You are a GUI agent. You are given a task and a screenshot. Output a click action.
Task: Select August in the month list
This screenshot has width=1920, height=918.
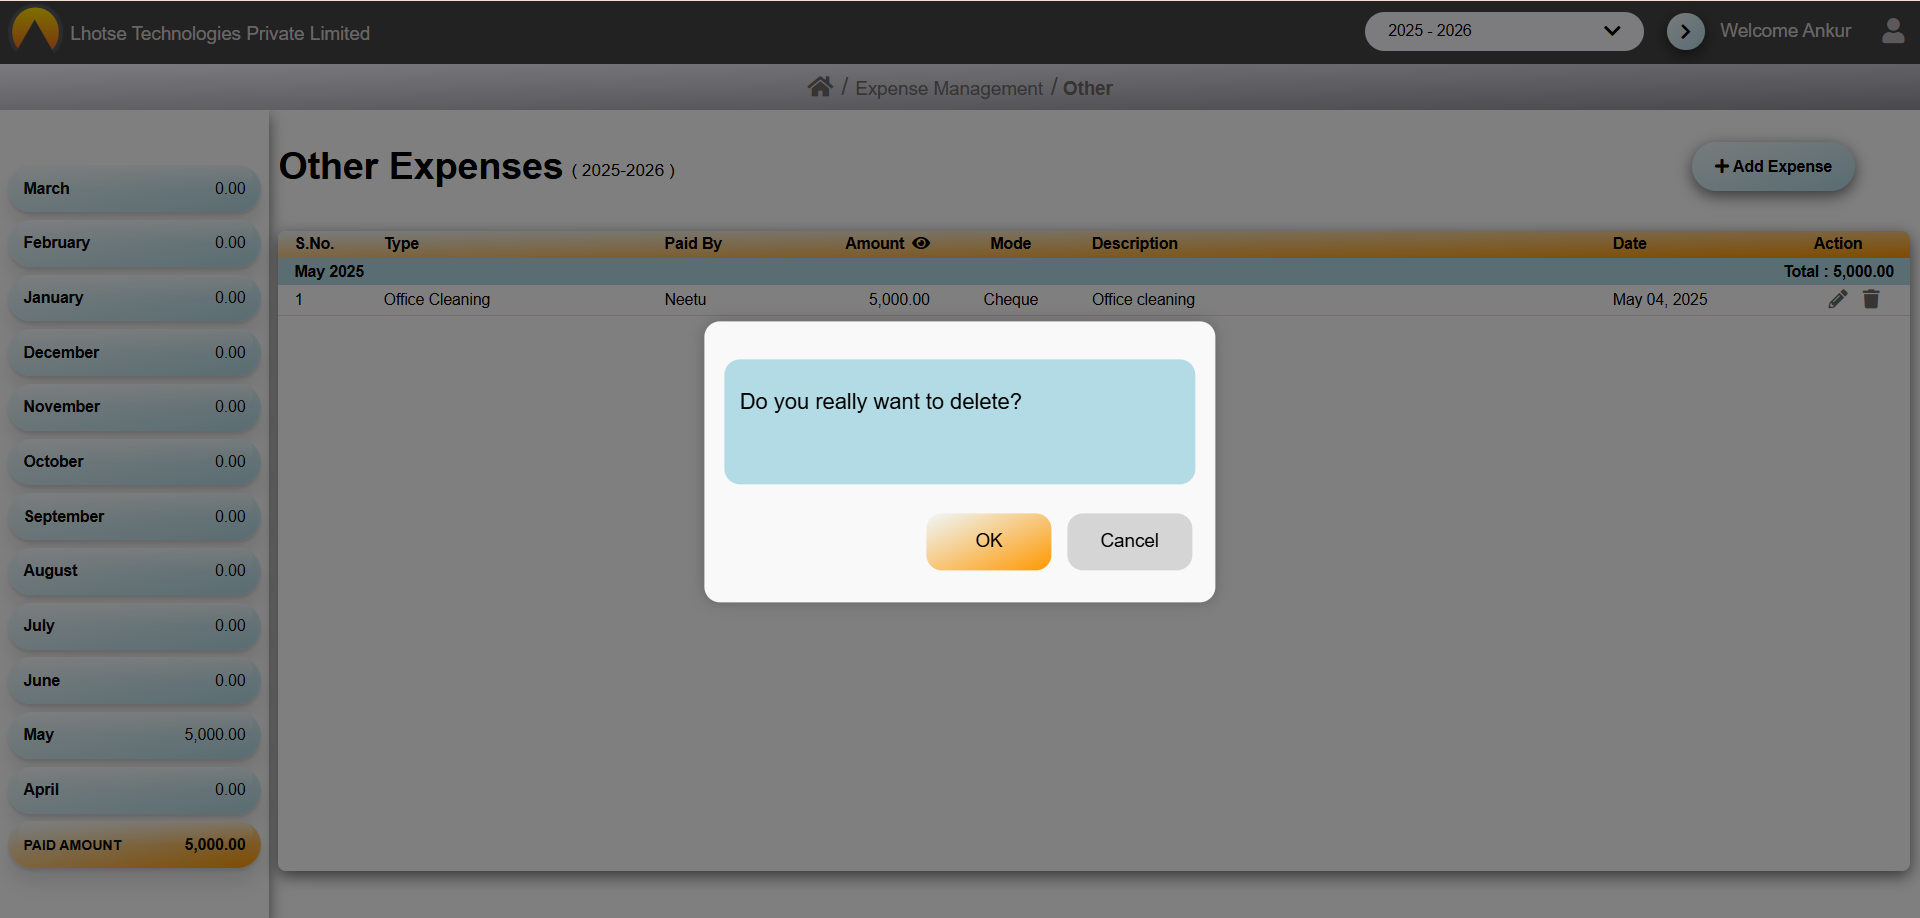(134, 570)
